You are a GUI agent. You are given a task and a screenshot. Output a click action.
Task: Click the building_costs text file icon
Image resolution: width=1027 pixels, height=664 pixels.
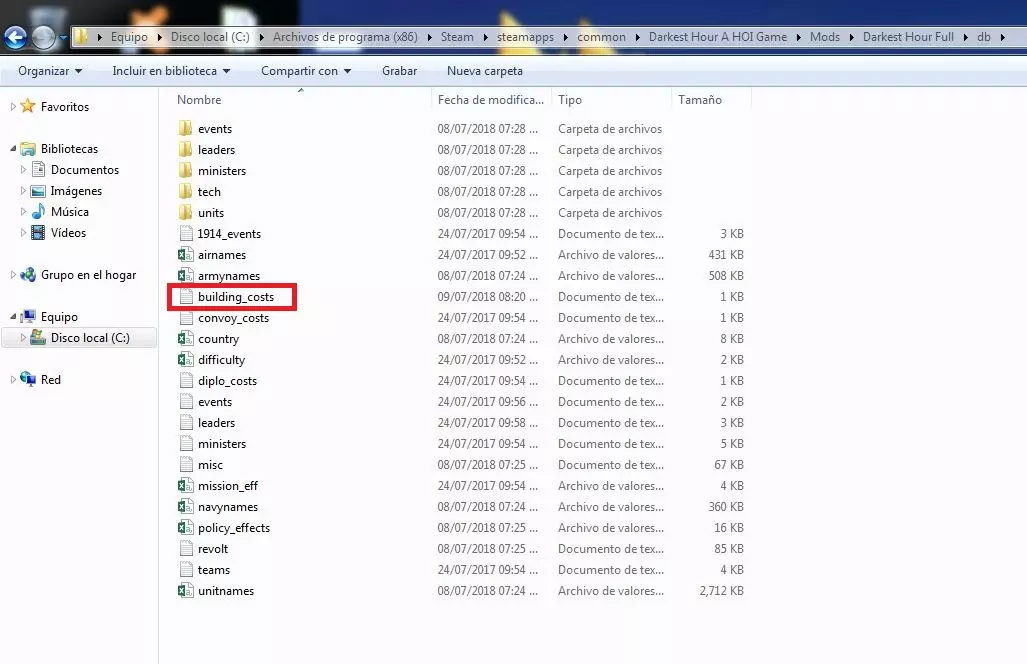(x=186, y=297)
